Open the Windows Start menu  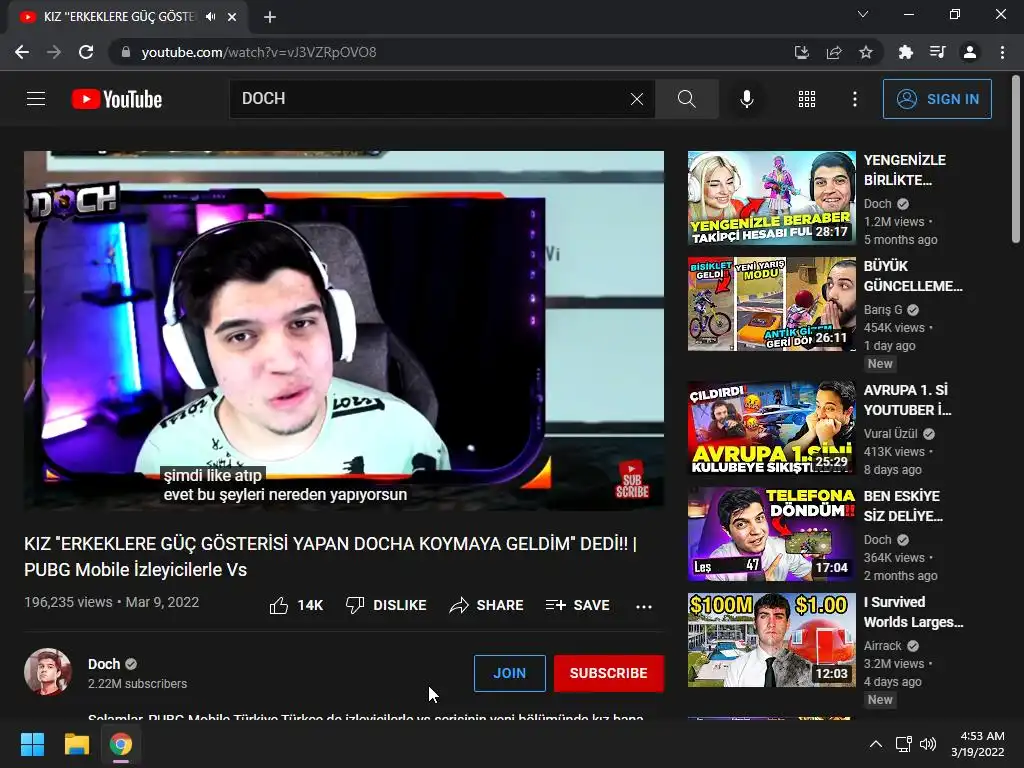(32, 744)
